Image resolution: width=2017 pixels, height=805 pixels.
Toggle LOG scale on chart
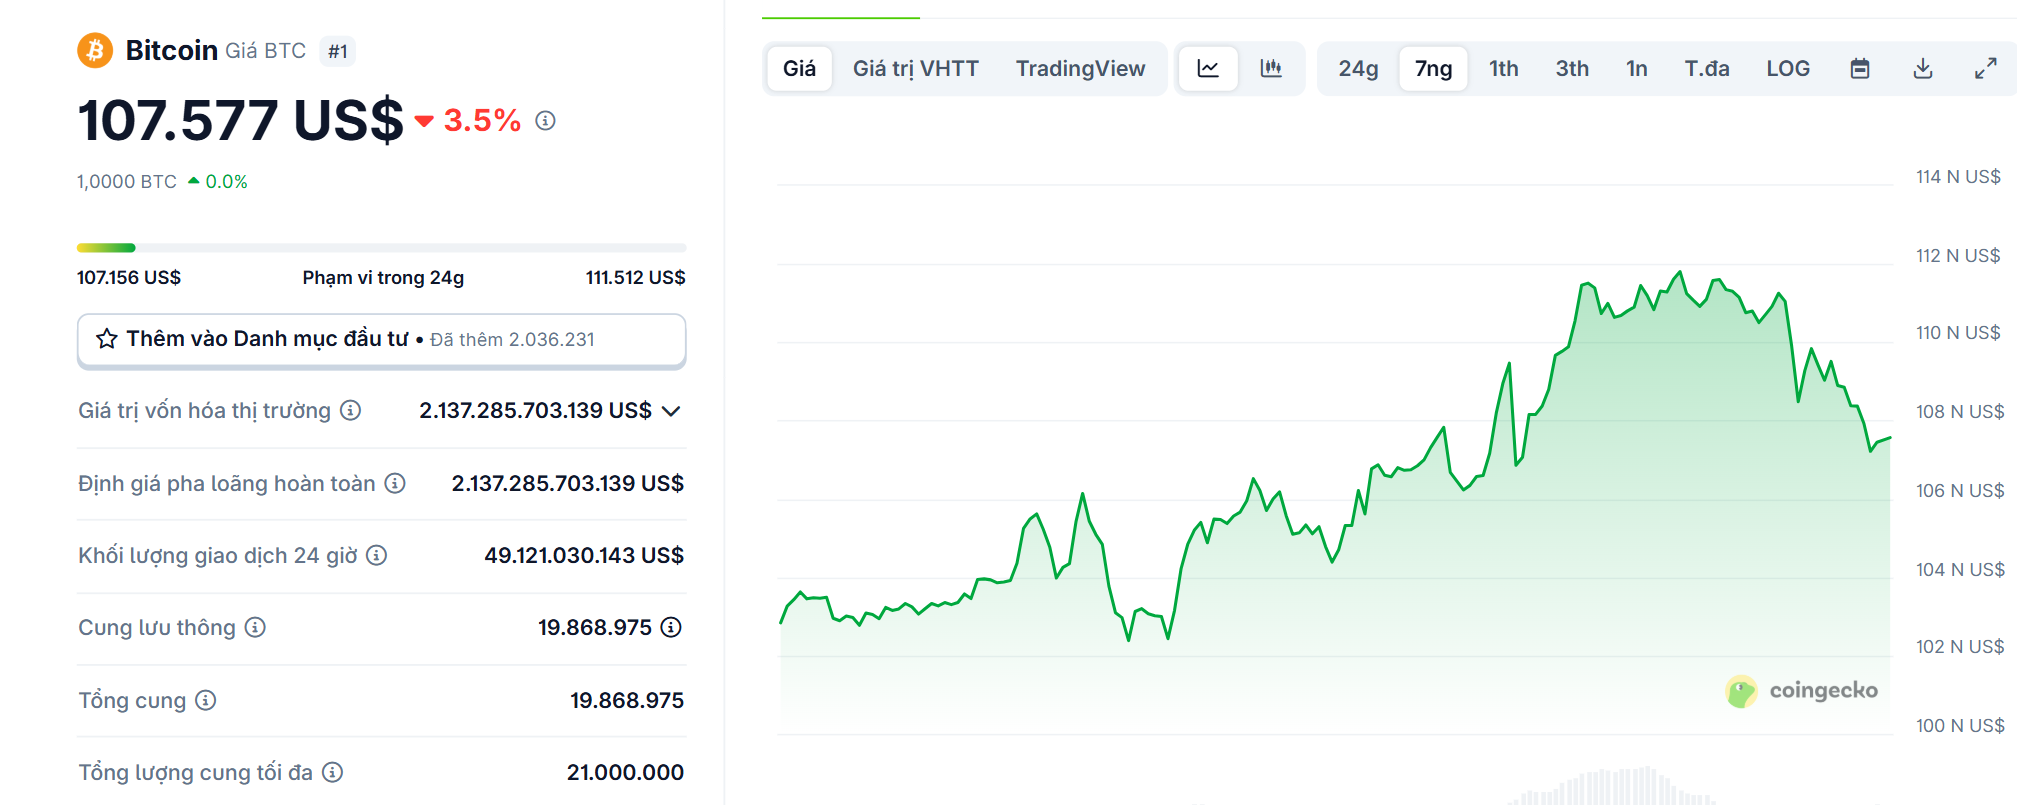pyautogui.click(x=1788, y=68)
